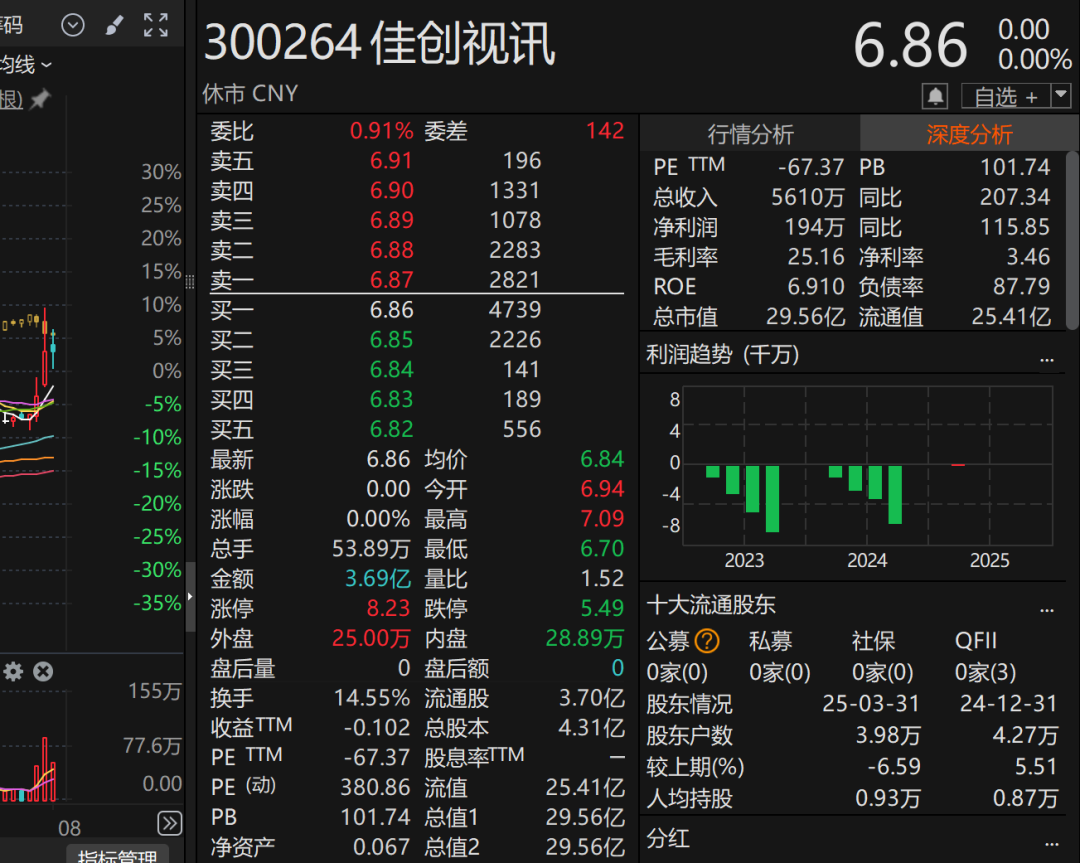Click the paintbrush drawing tool icon
This screenshot has width=1080, height=863.
[x=115, y=25]
